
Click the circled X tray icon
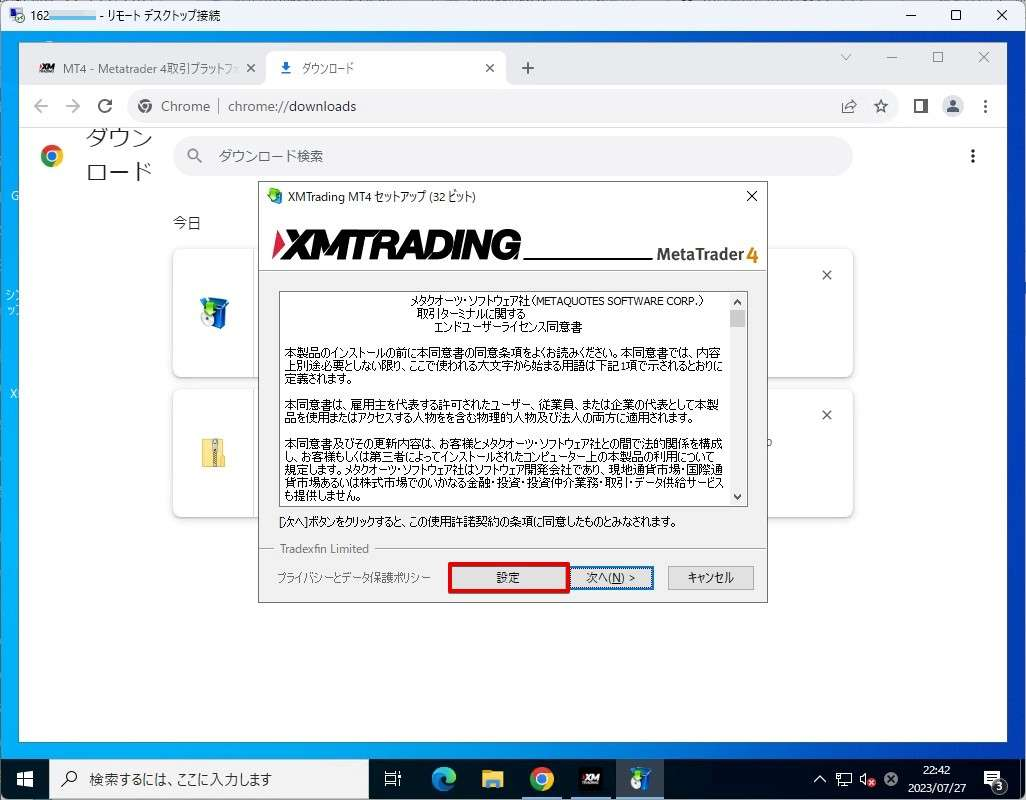click(x=891, y=779)
